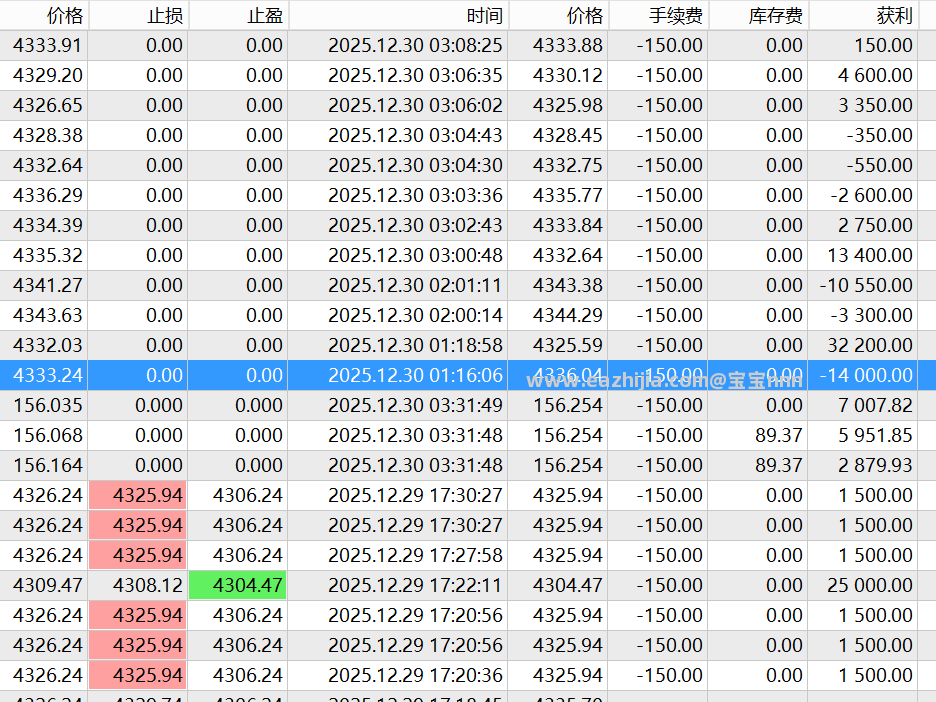Click the 4308.12 stop-loss cell

(147, 585)
